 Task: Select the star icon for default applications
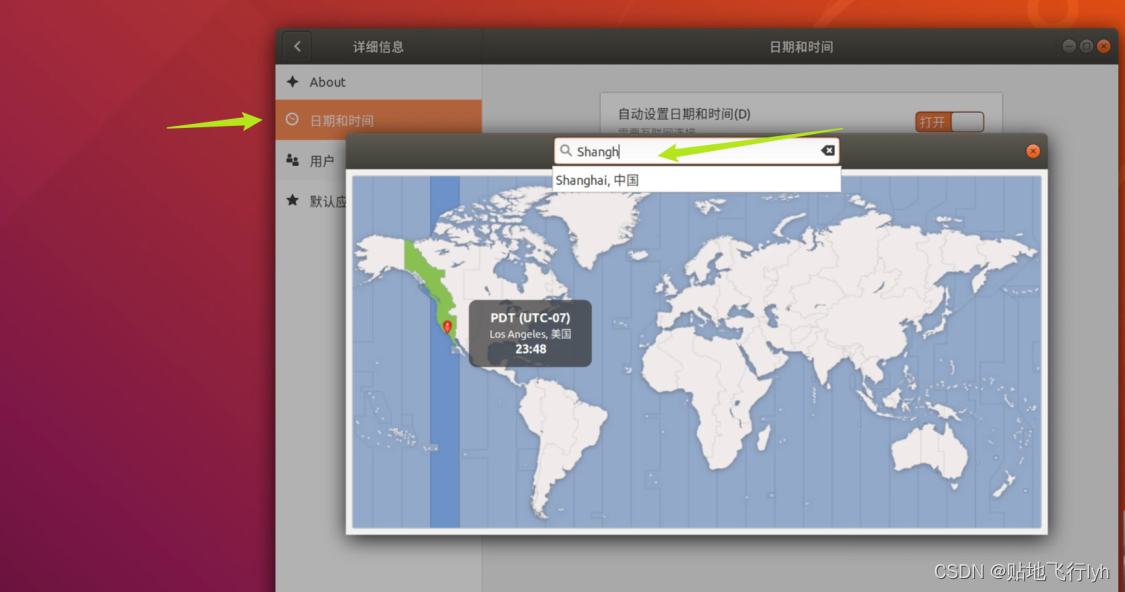coord(292,198)
